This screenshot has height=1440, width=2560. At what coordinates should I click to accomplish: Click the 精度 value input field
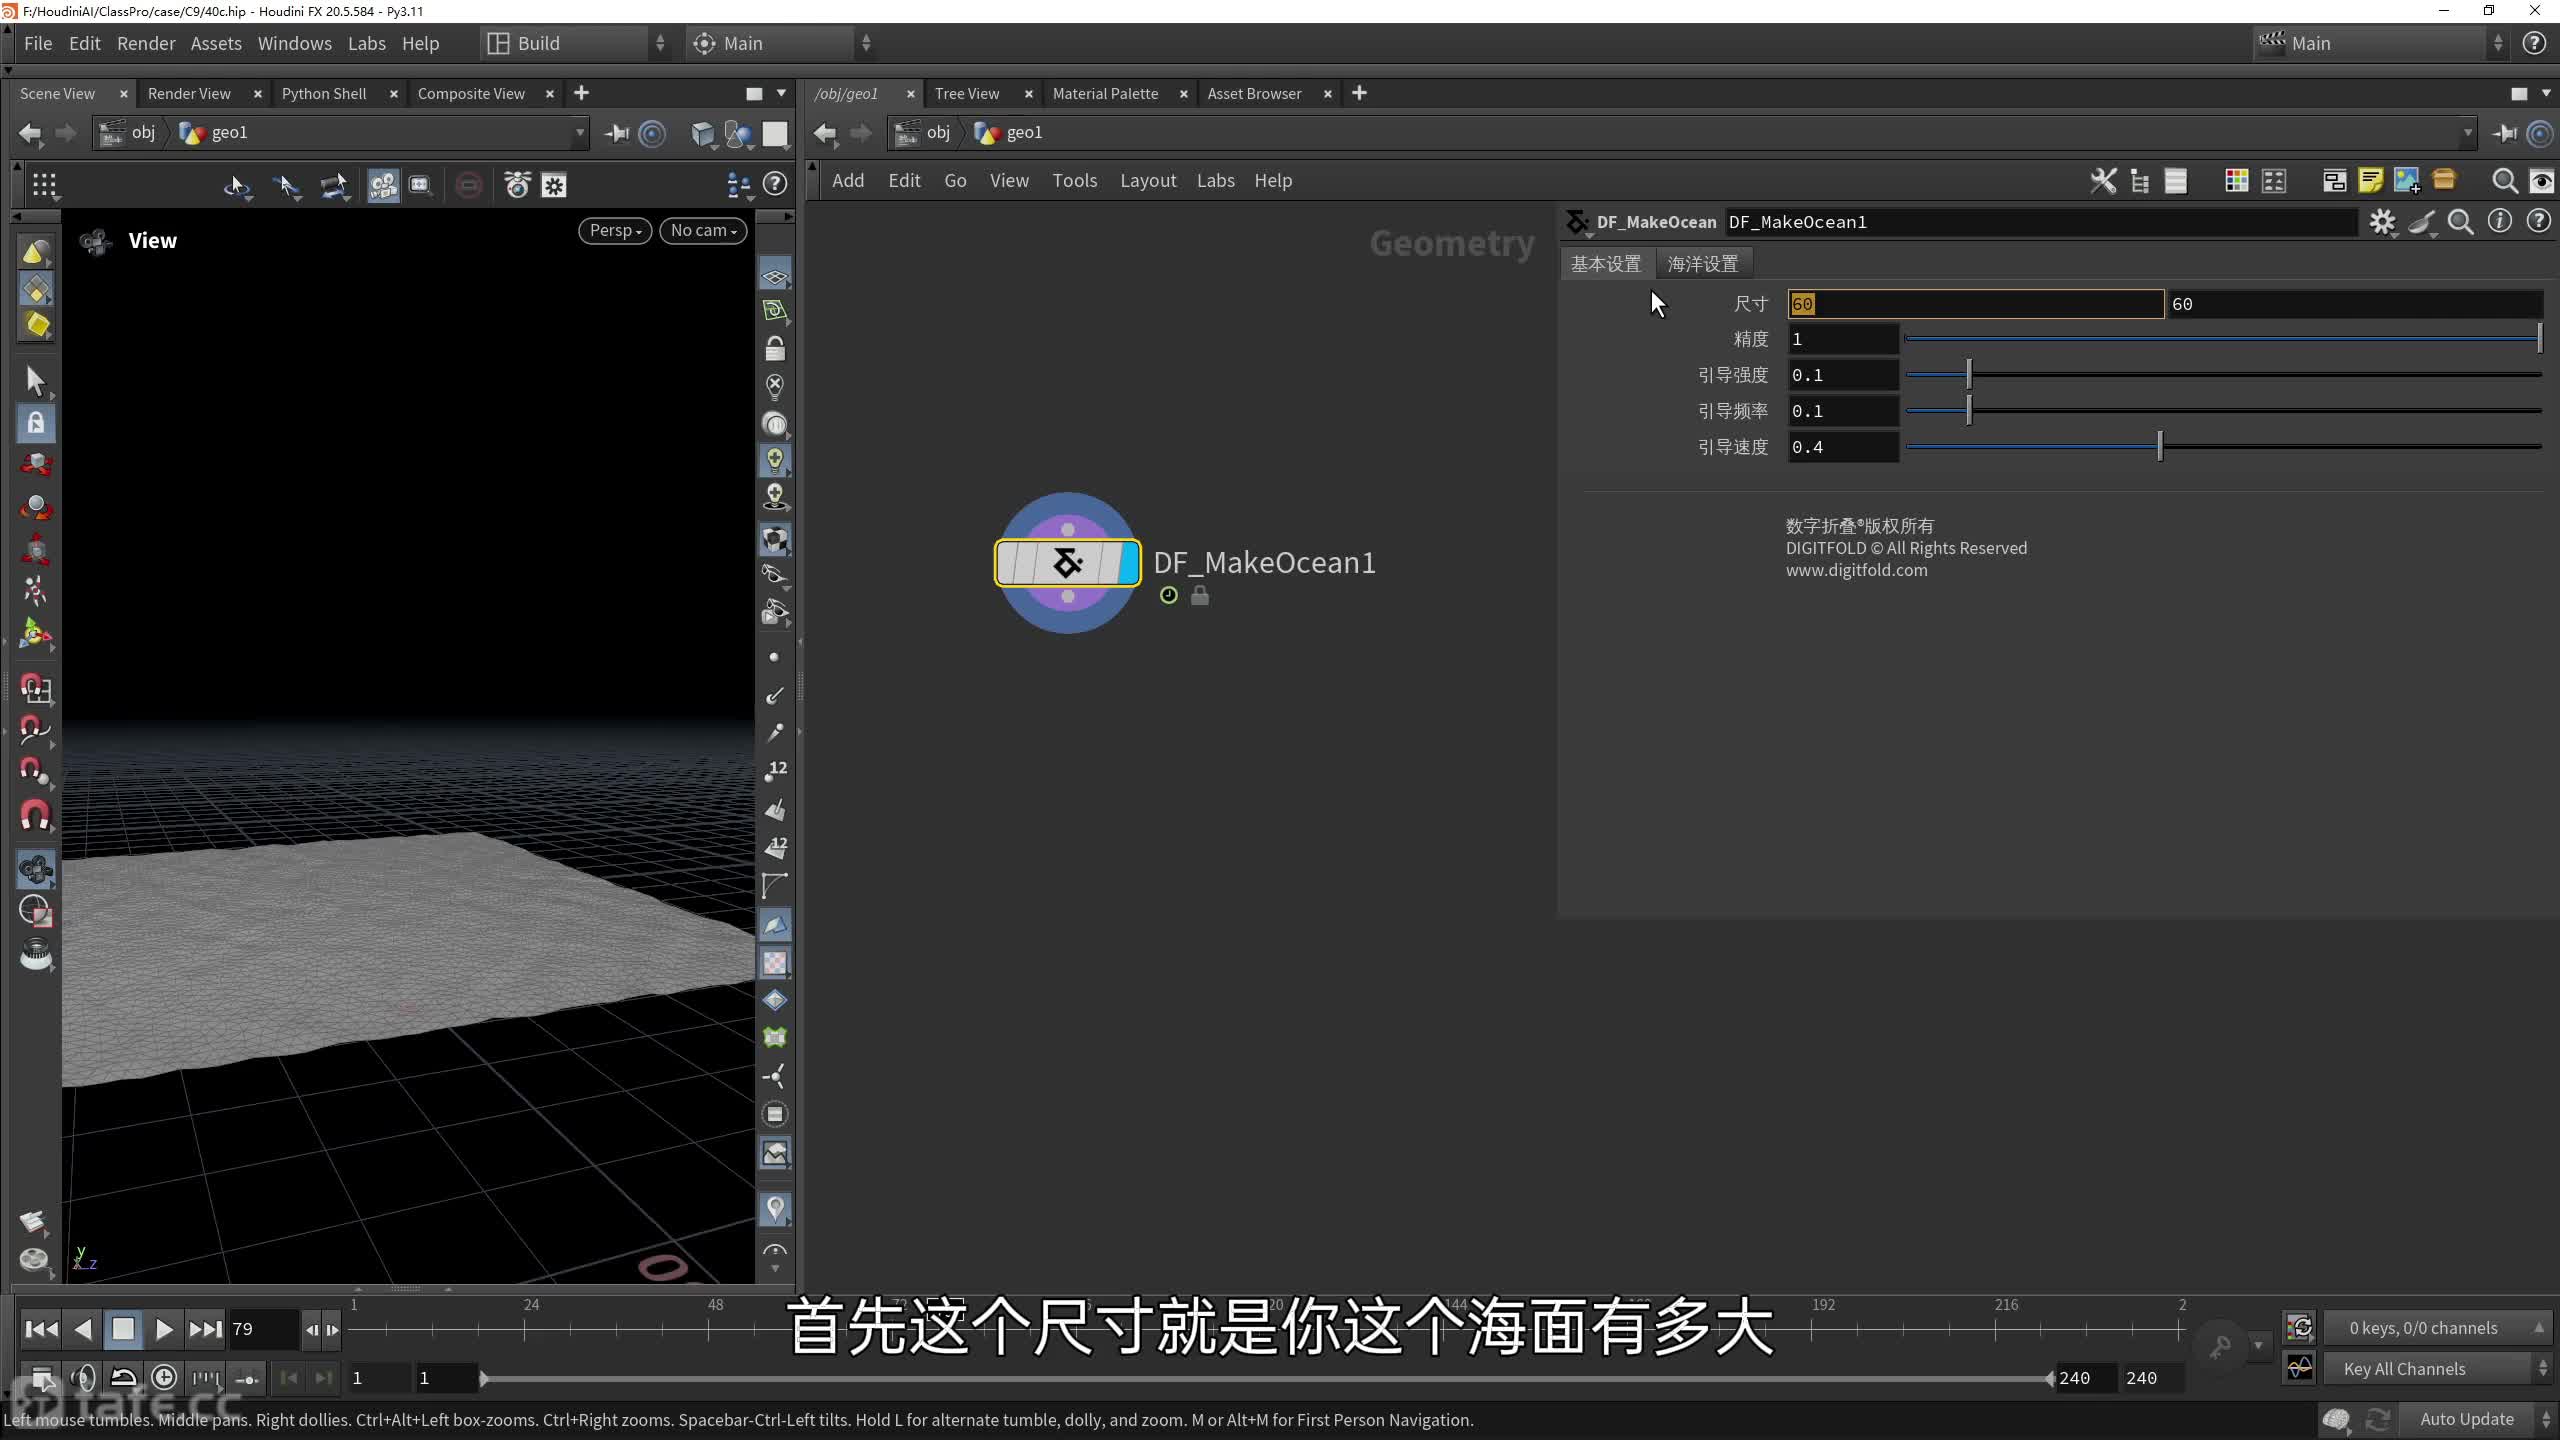click(1842, 340)
